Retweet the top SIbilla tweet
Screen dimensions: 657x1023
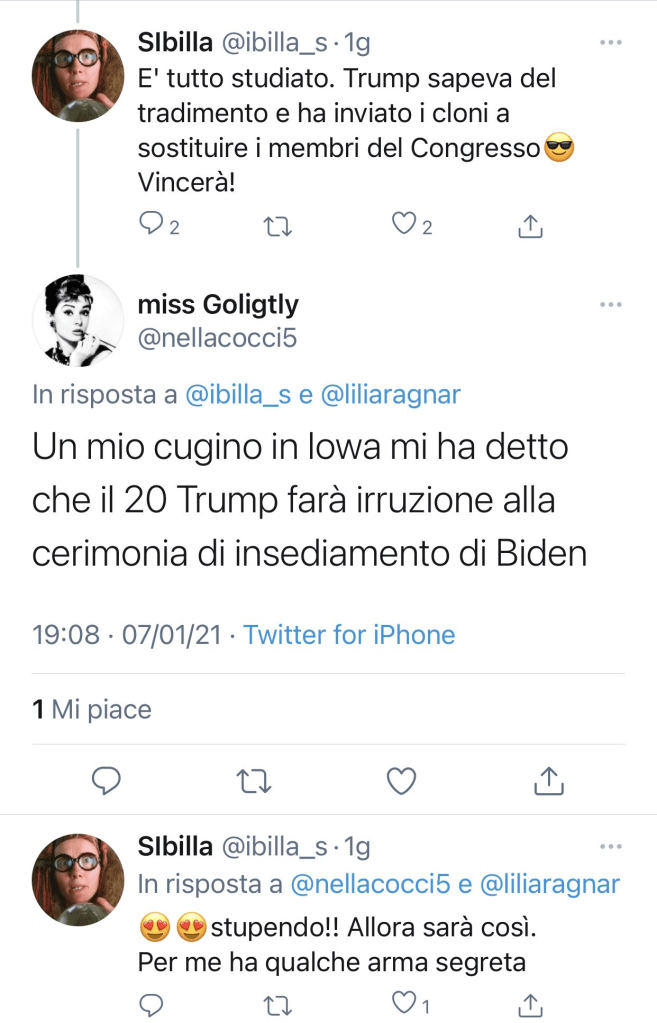[278, 226]
